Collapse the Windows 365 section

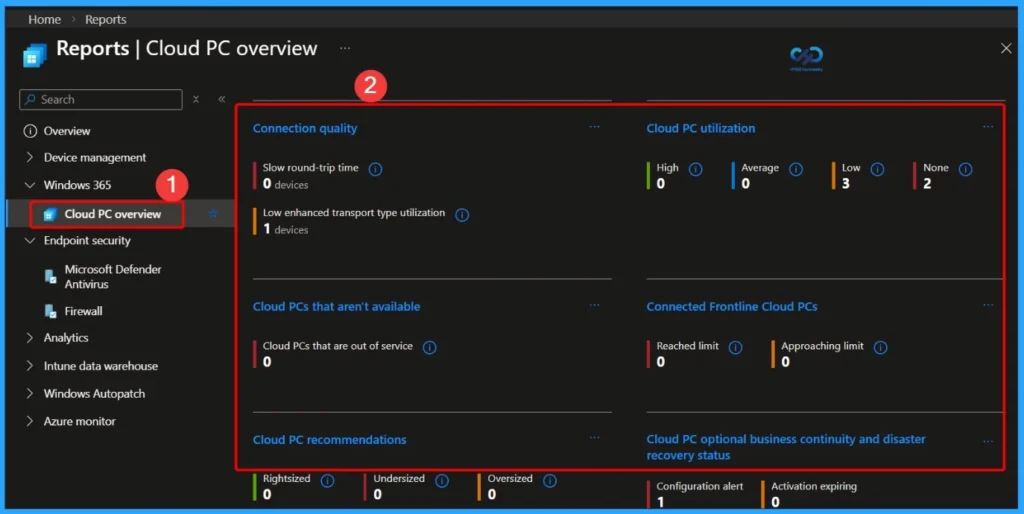pos(29,185)
